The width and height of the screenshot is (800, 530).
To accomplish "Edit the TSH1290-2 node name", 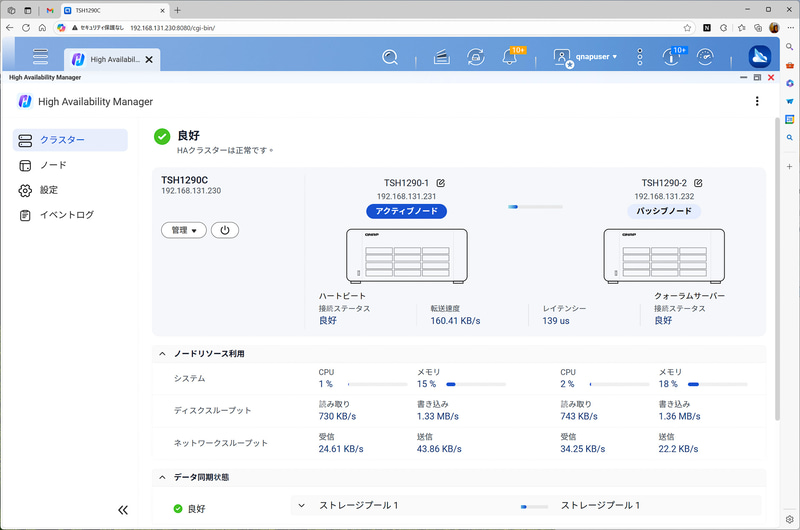I will click(x=698, y=183).
